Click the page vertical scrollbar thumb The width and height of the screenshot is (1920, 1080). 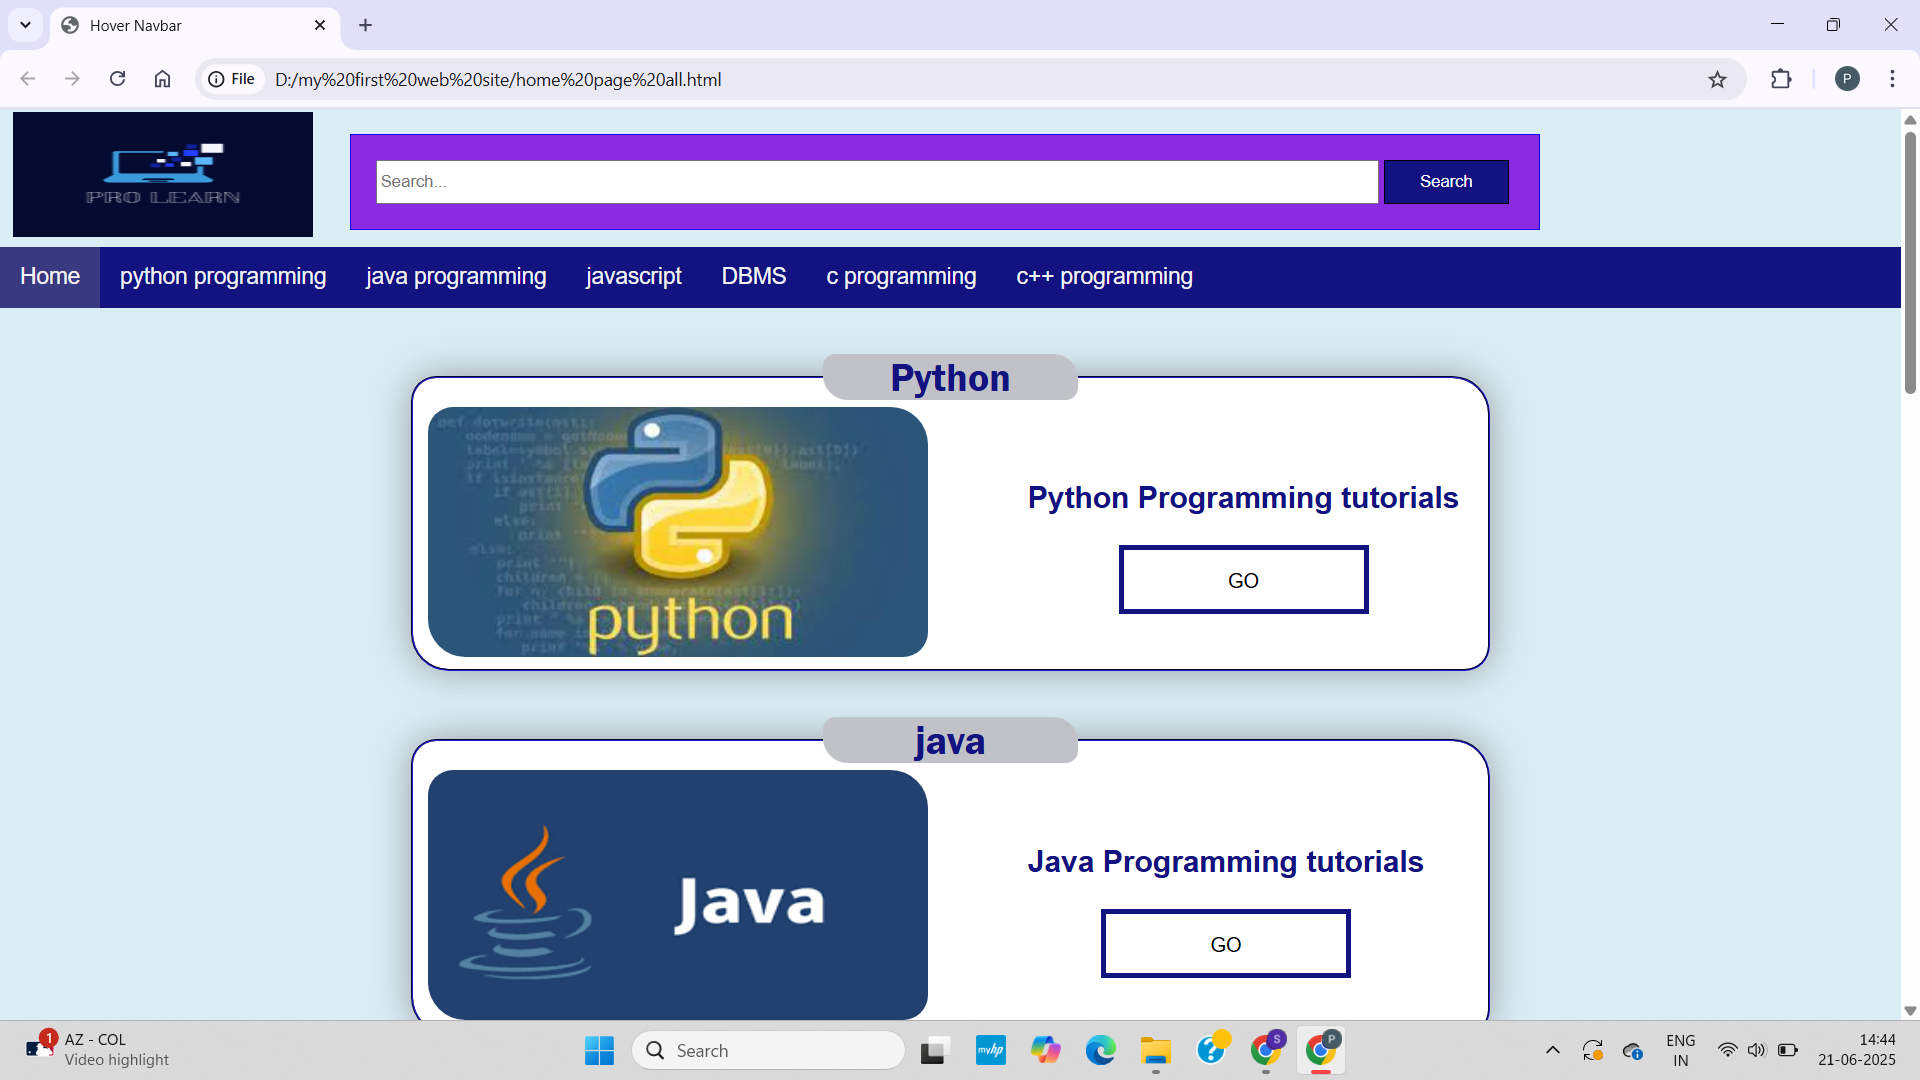coord(1910,262)
